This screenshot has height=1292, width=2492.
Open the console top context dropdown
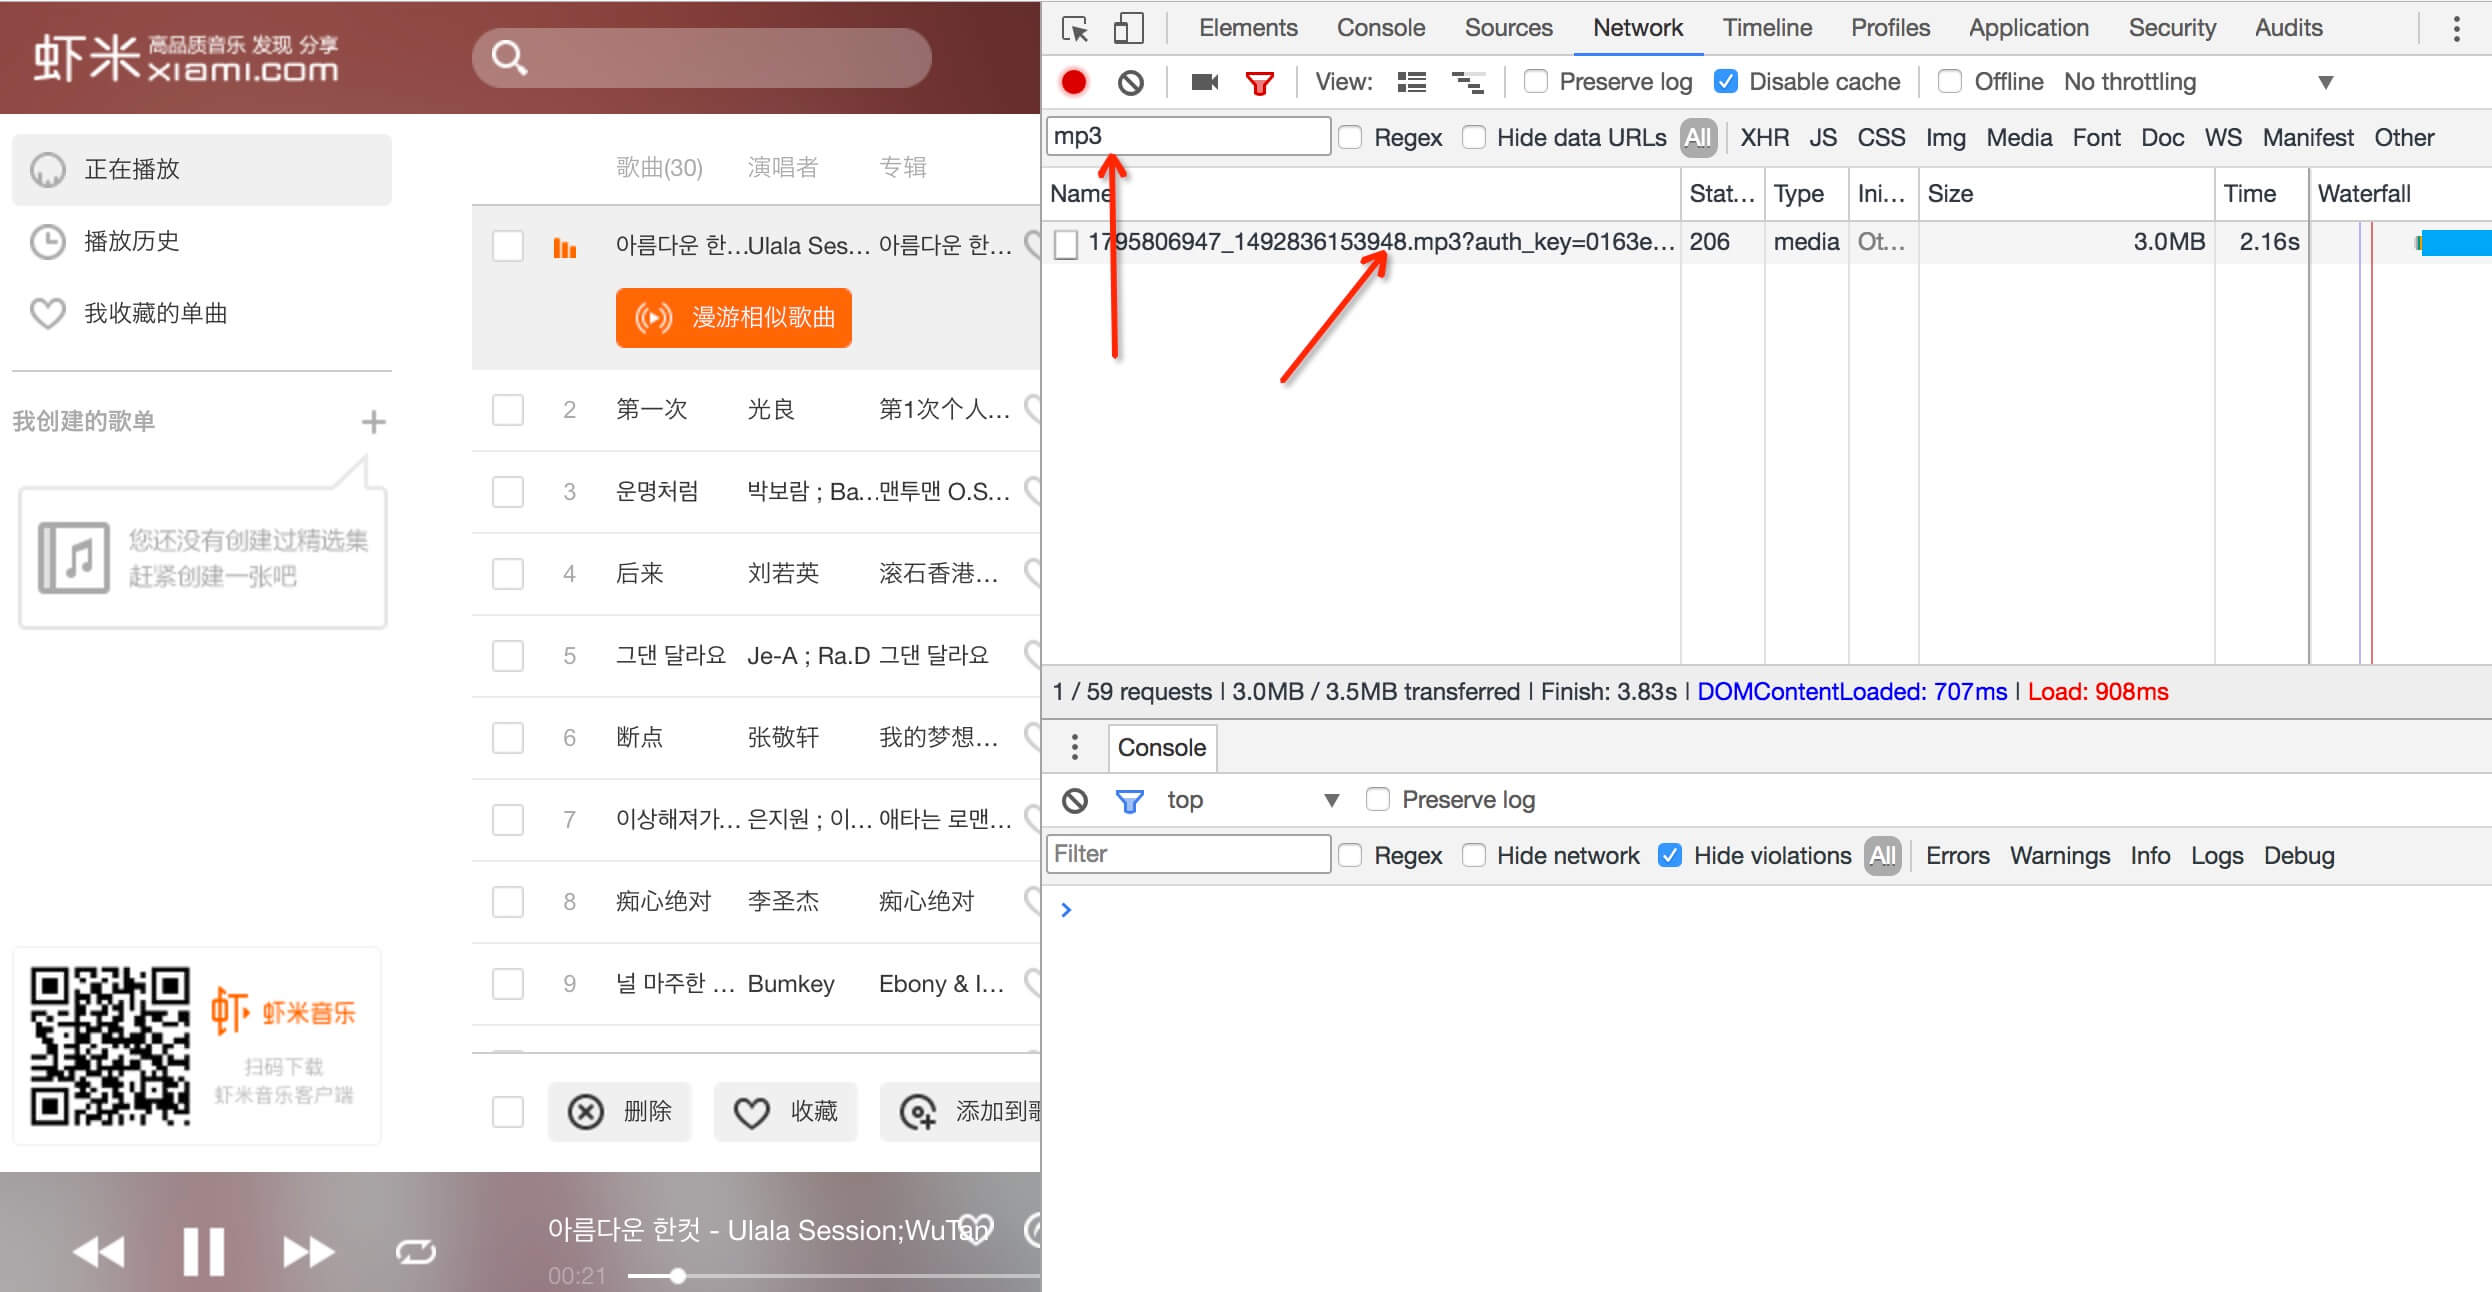click(1252, 800)
